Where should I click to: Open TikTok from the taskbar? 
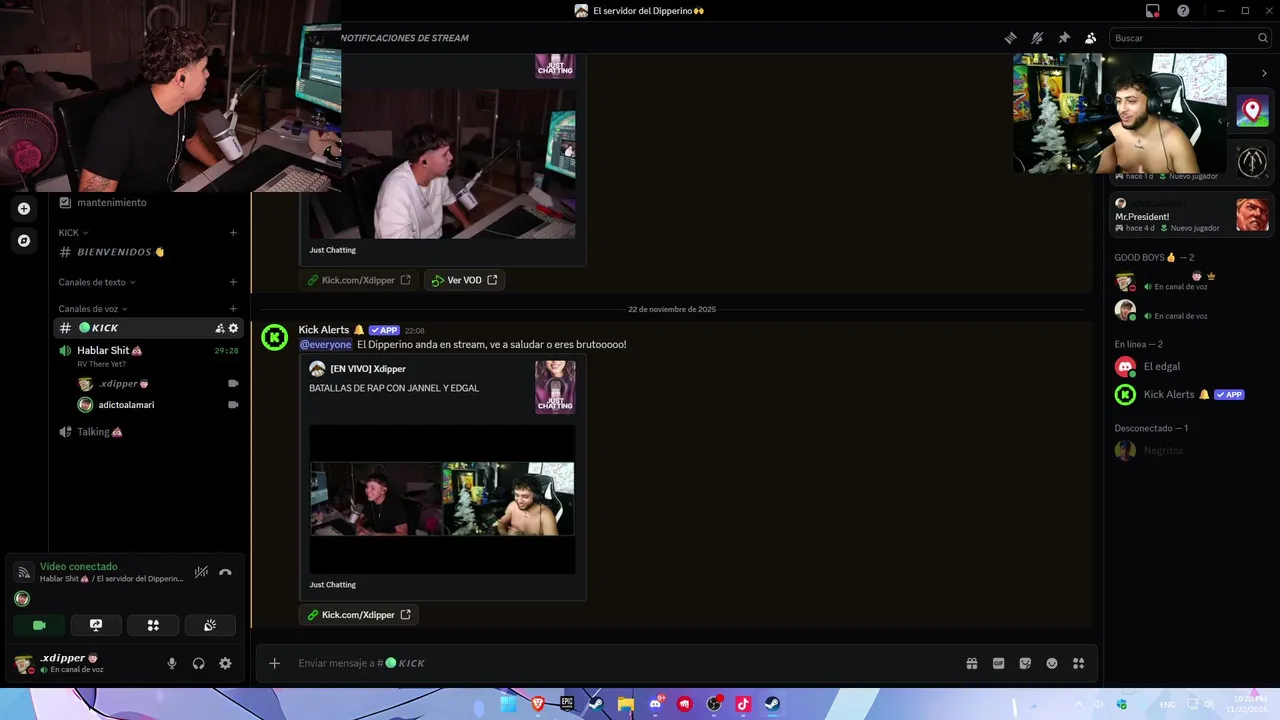pyautogui.click(x=743, y=704)
